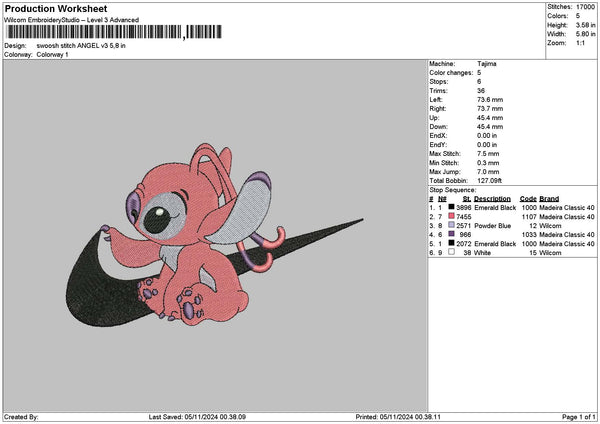This screenshot has width=600, height=424.
Task: Click the 'EndX:' label
Action: (438, 136)
